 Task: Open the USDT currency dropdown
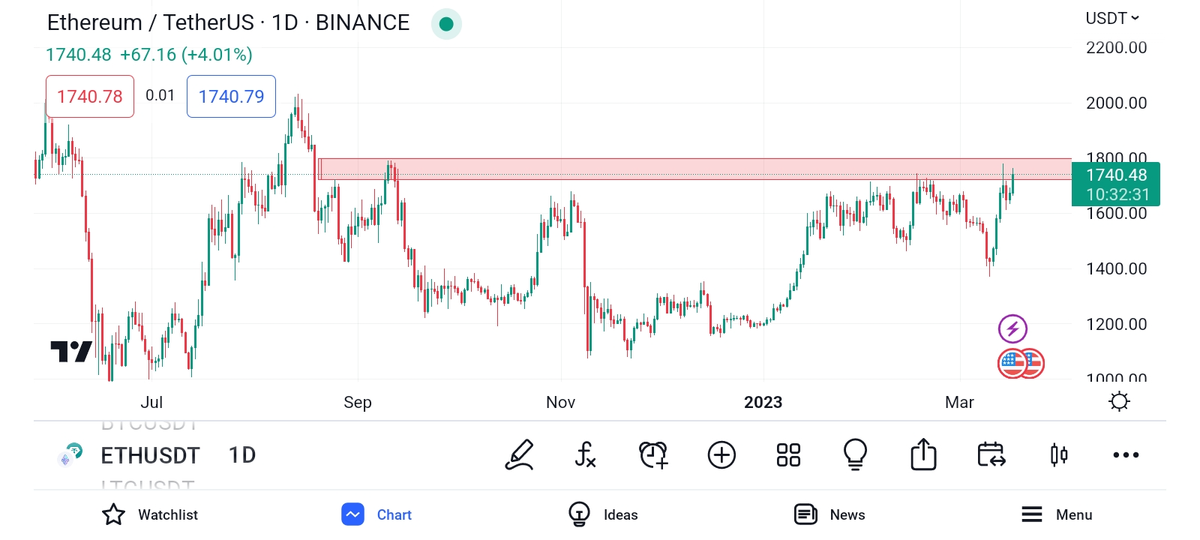point(1112,18)
